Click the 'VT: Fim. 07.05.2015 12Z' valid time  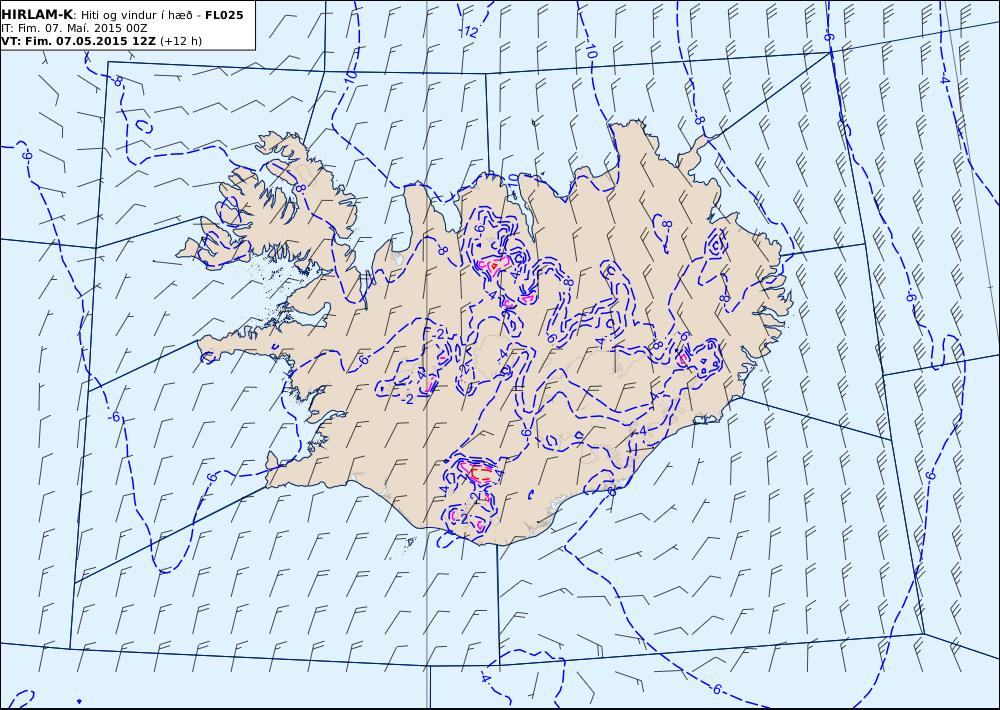click(x=78, y=41)
